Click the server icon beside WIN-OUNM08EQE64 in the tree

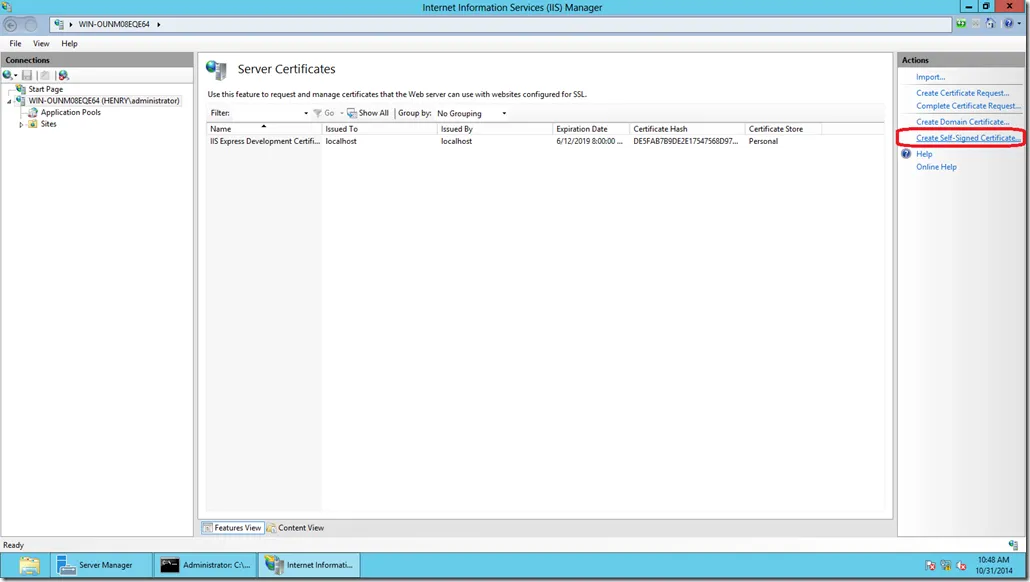tap(20, 101)
